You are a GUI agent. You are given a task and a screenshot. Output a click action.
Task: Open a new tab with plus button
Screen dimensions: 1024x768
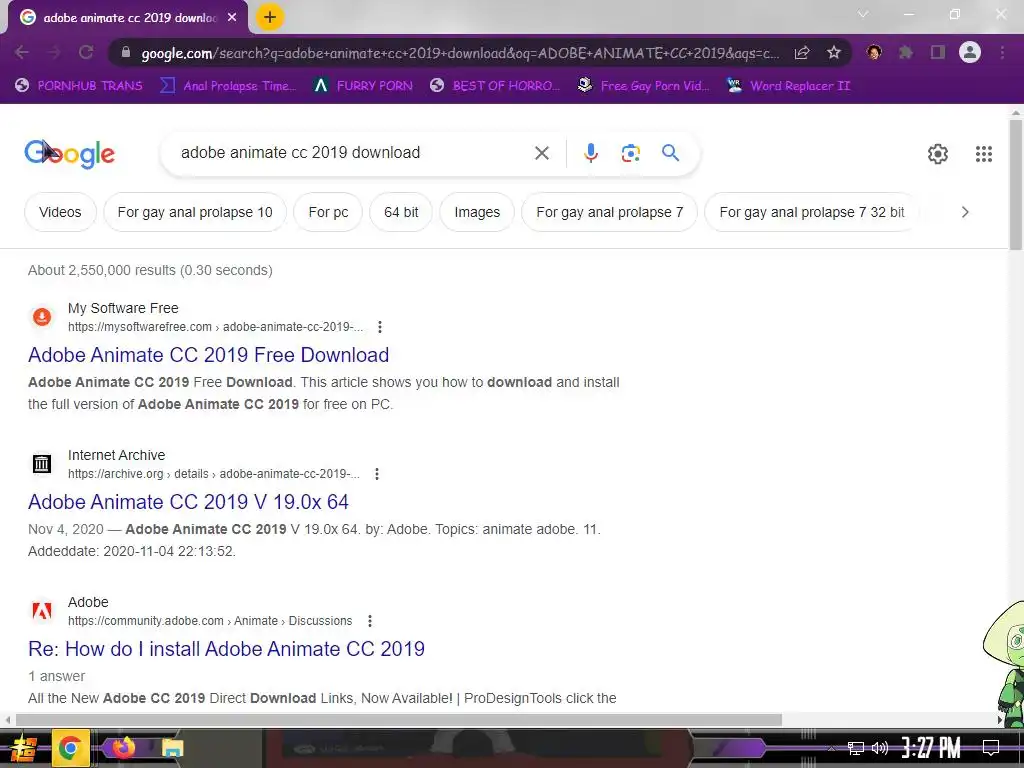point(269,17)
